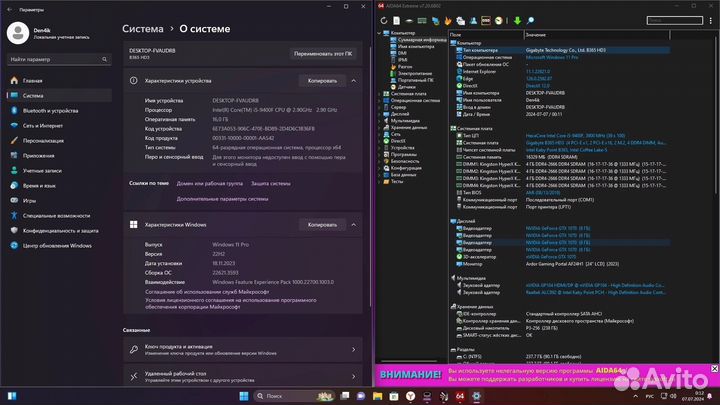
Task: Launch AIDA64 stability test flame icon
Action: click(x=448, y=21)
